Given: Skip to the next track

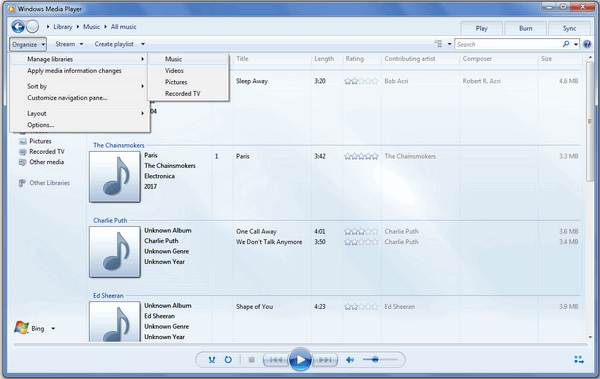Looking at the screenshot, I should point(325,360).
